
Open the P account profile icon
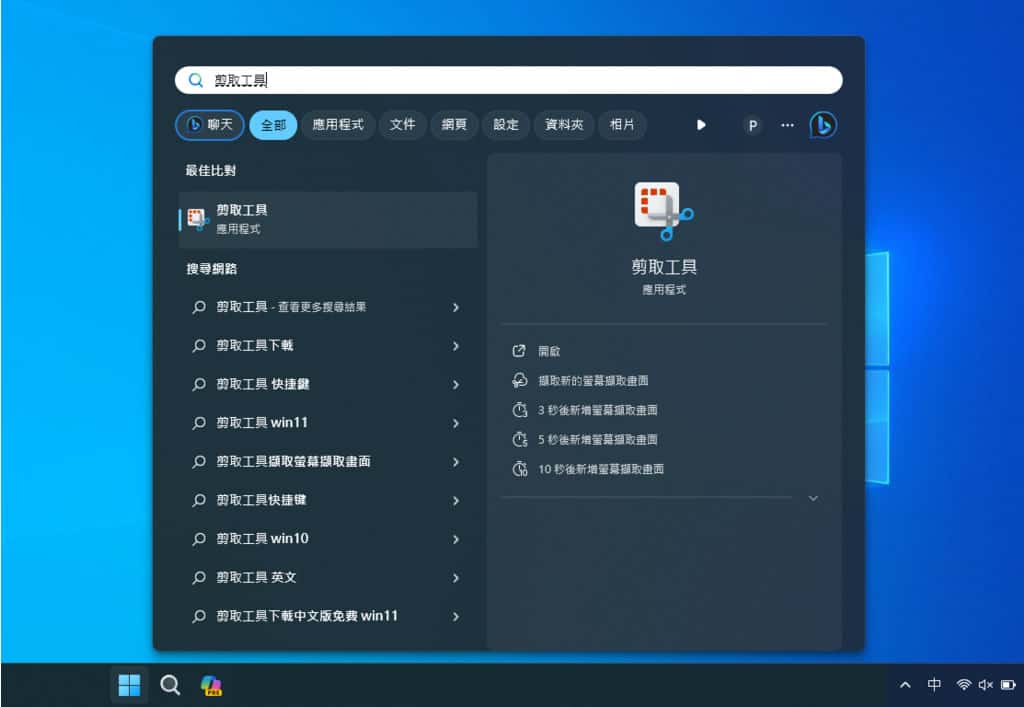[752, 125]
